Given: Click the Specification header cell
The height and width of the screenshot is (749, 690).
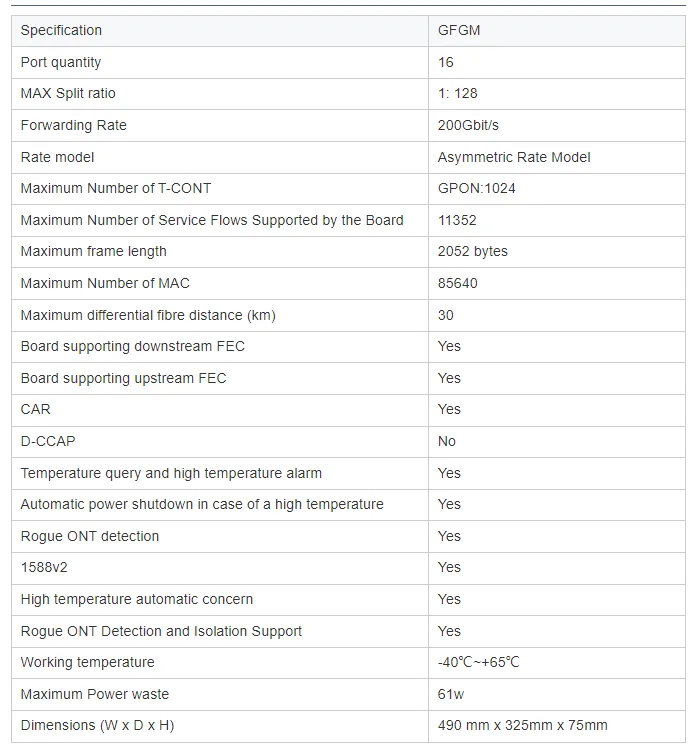Looking at the screenshot, I should pos(220,31).
